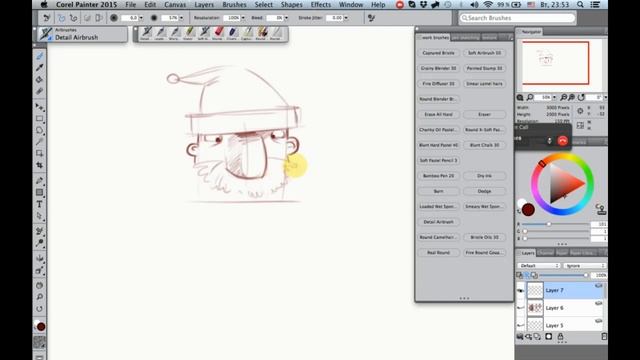Toggle visibility of Layer 5
This screenshot has height=360, width=640.
click(x=520, y=325)
